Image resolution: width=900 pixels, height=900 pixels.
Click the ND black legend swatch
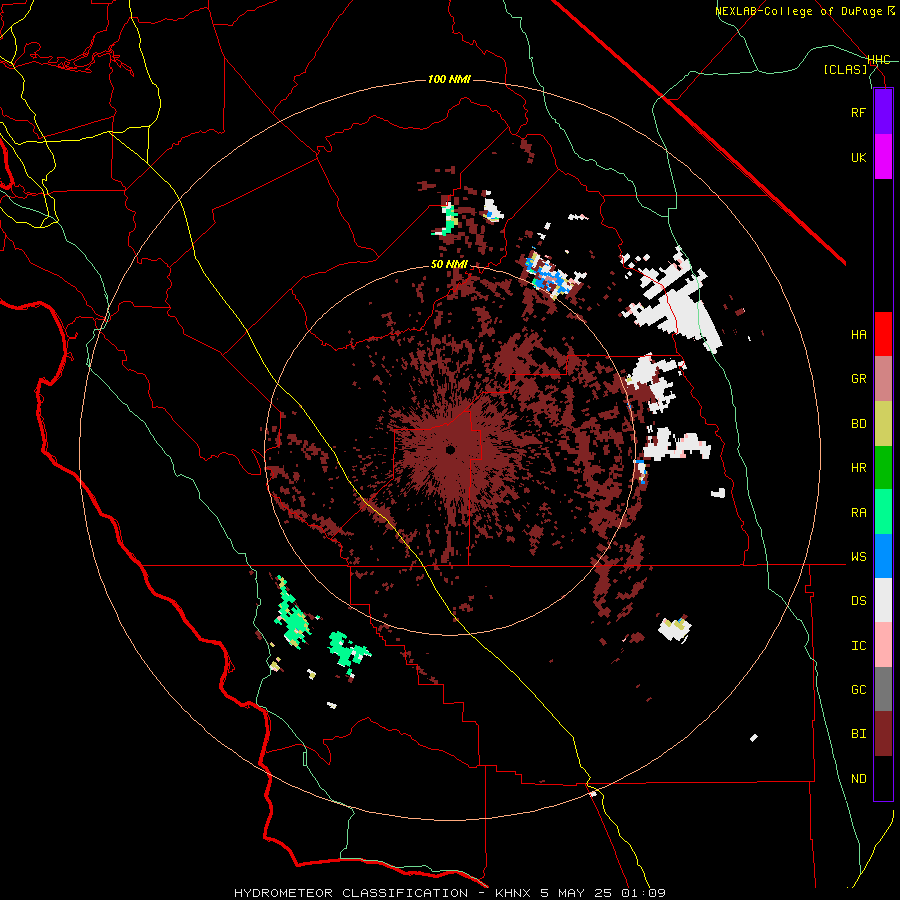tap(883, 778)
